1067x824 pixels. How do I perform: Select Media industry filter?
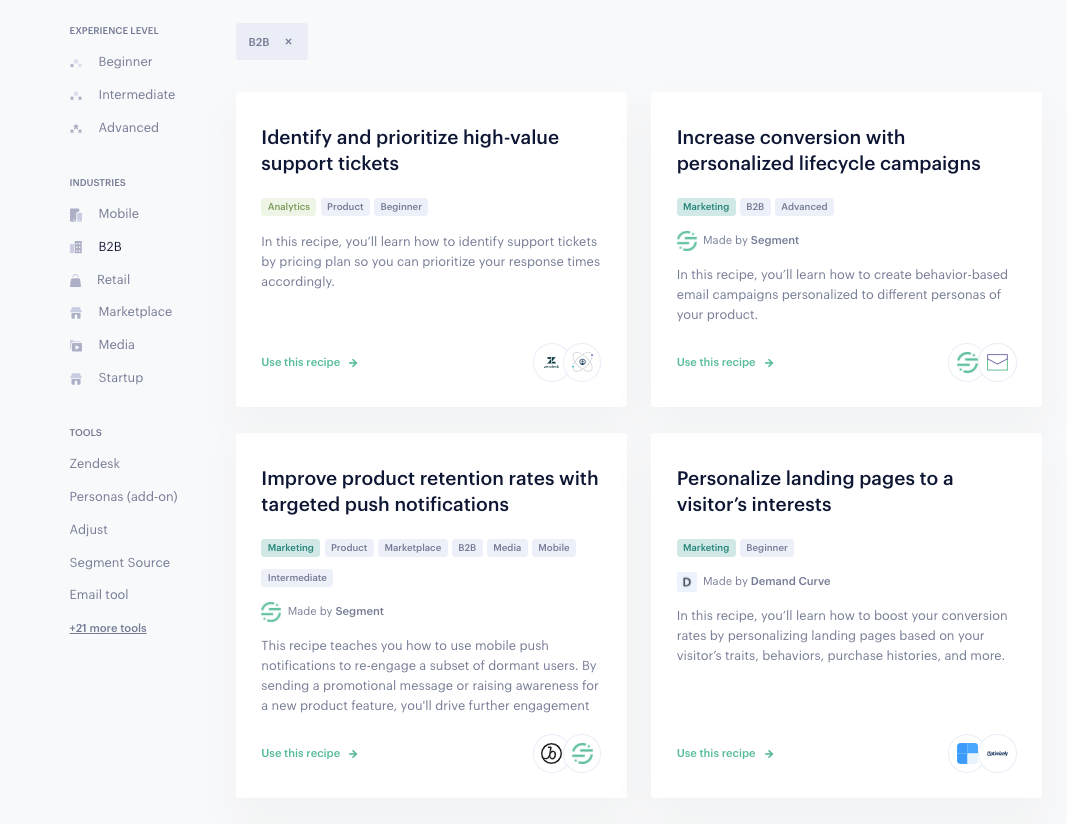[116, 344]
